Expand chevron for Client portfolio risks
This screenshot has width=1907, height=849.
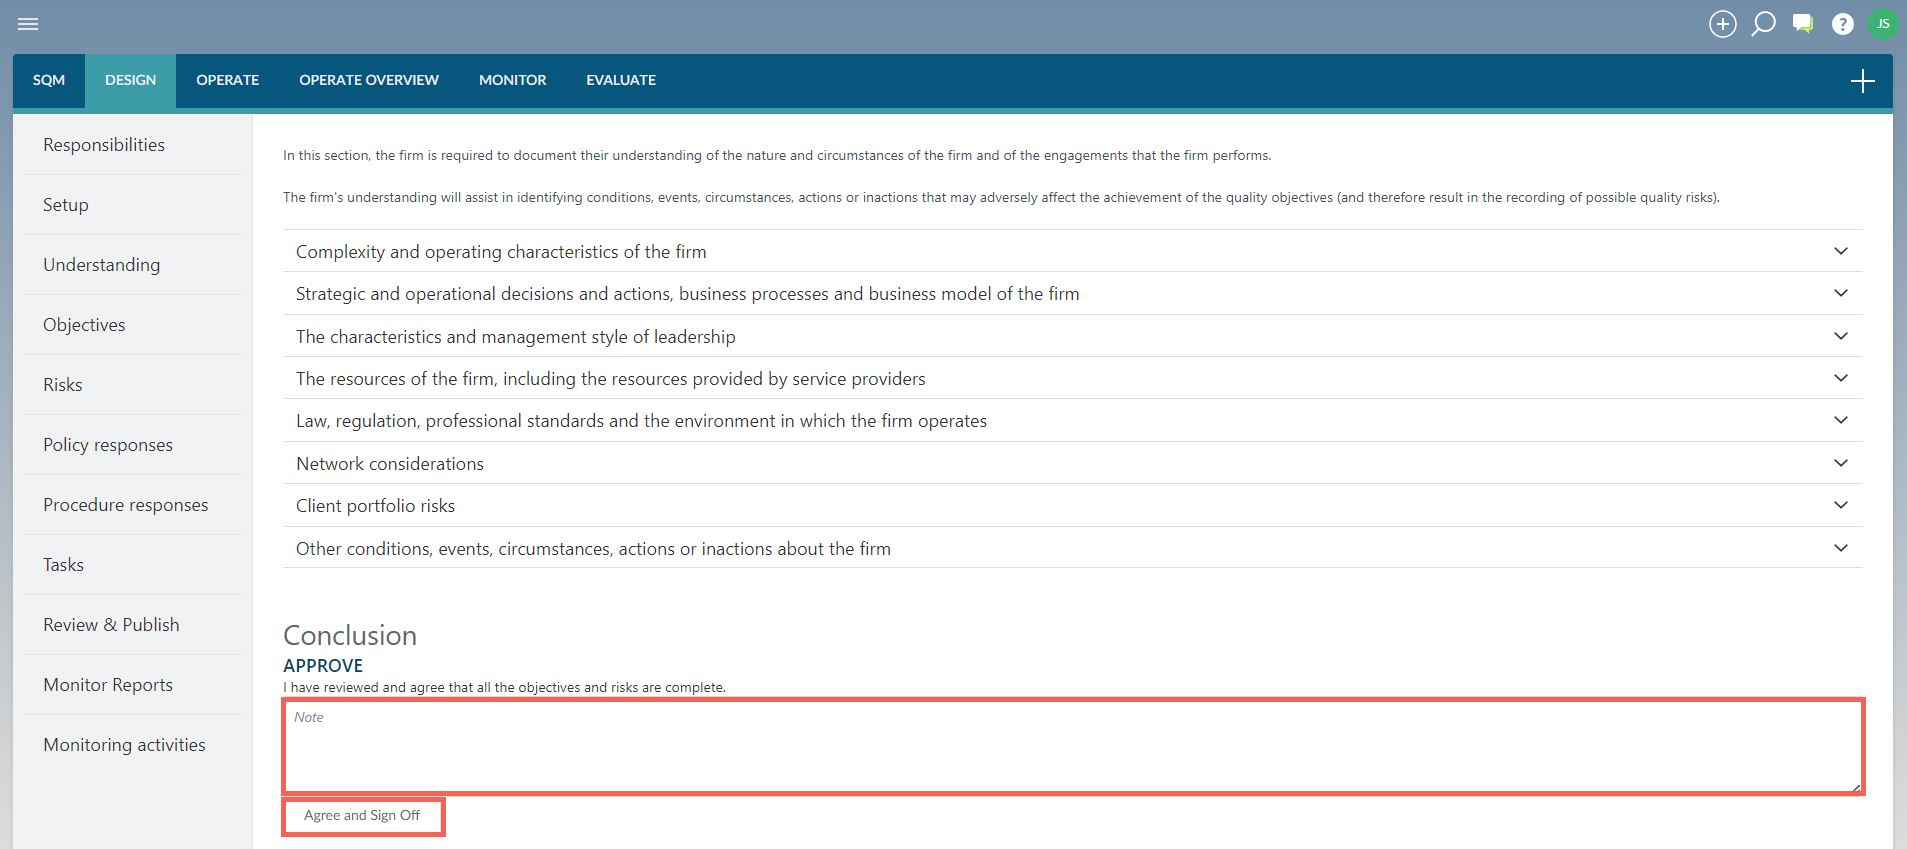pyautogui.click(x=1840, y=505)
